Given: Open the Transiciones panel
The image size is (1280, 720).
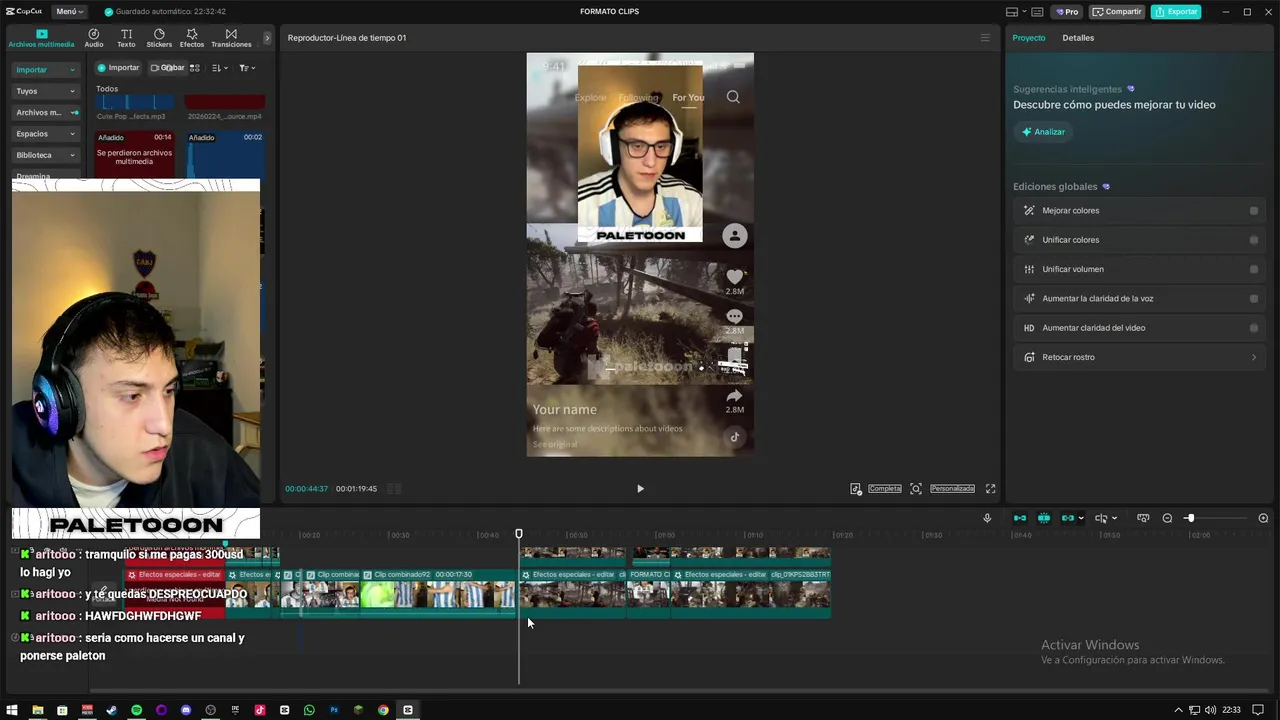Looking at the screenshot, I should pos(231,38).
